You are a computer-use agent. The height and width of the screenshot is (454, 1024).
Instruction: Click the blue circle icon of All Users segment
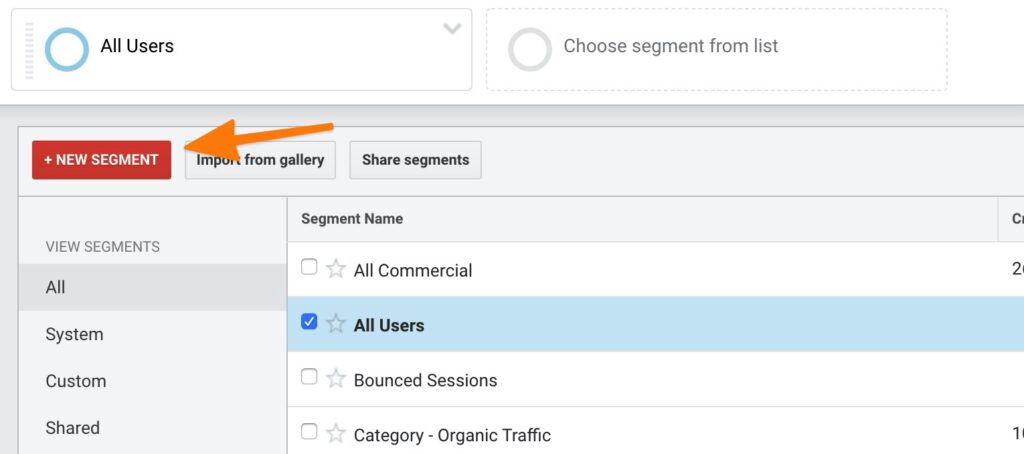coord(67,50)
